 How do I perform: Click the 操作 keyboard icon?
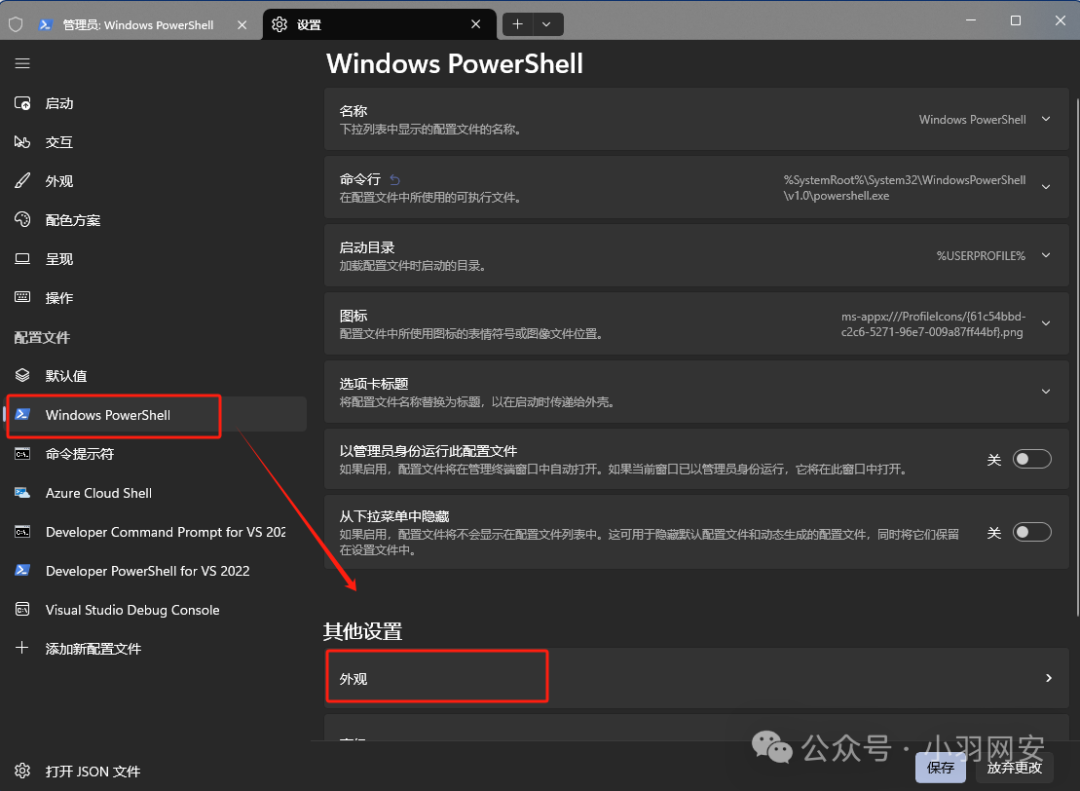pos(22,297)
